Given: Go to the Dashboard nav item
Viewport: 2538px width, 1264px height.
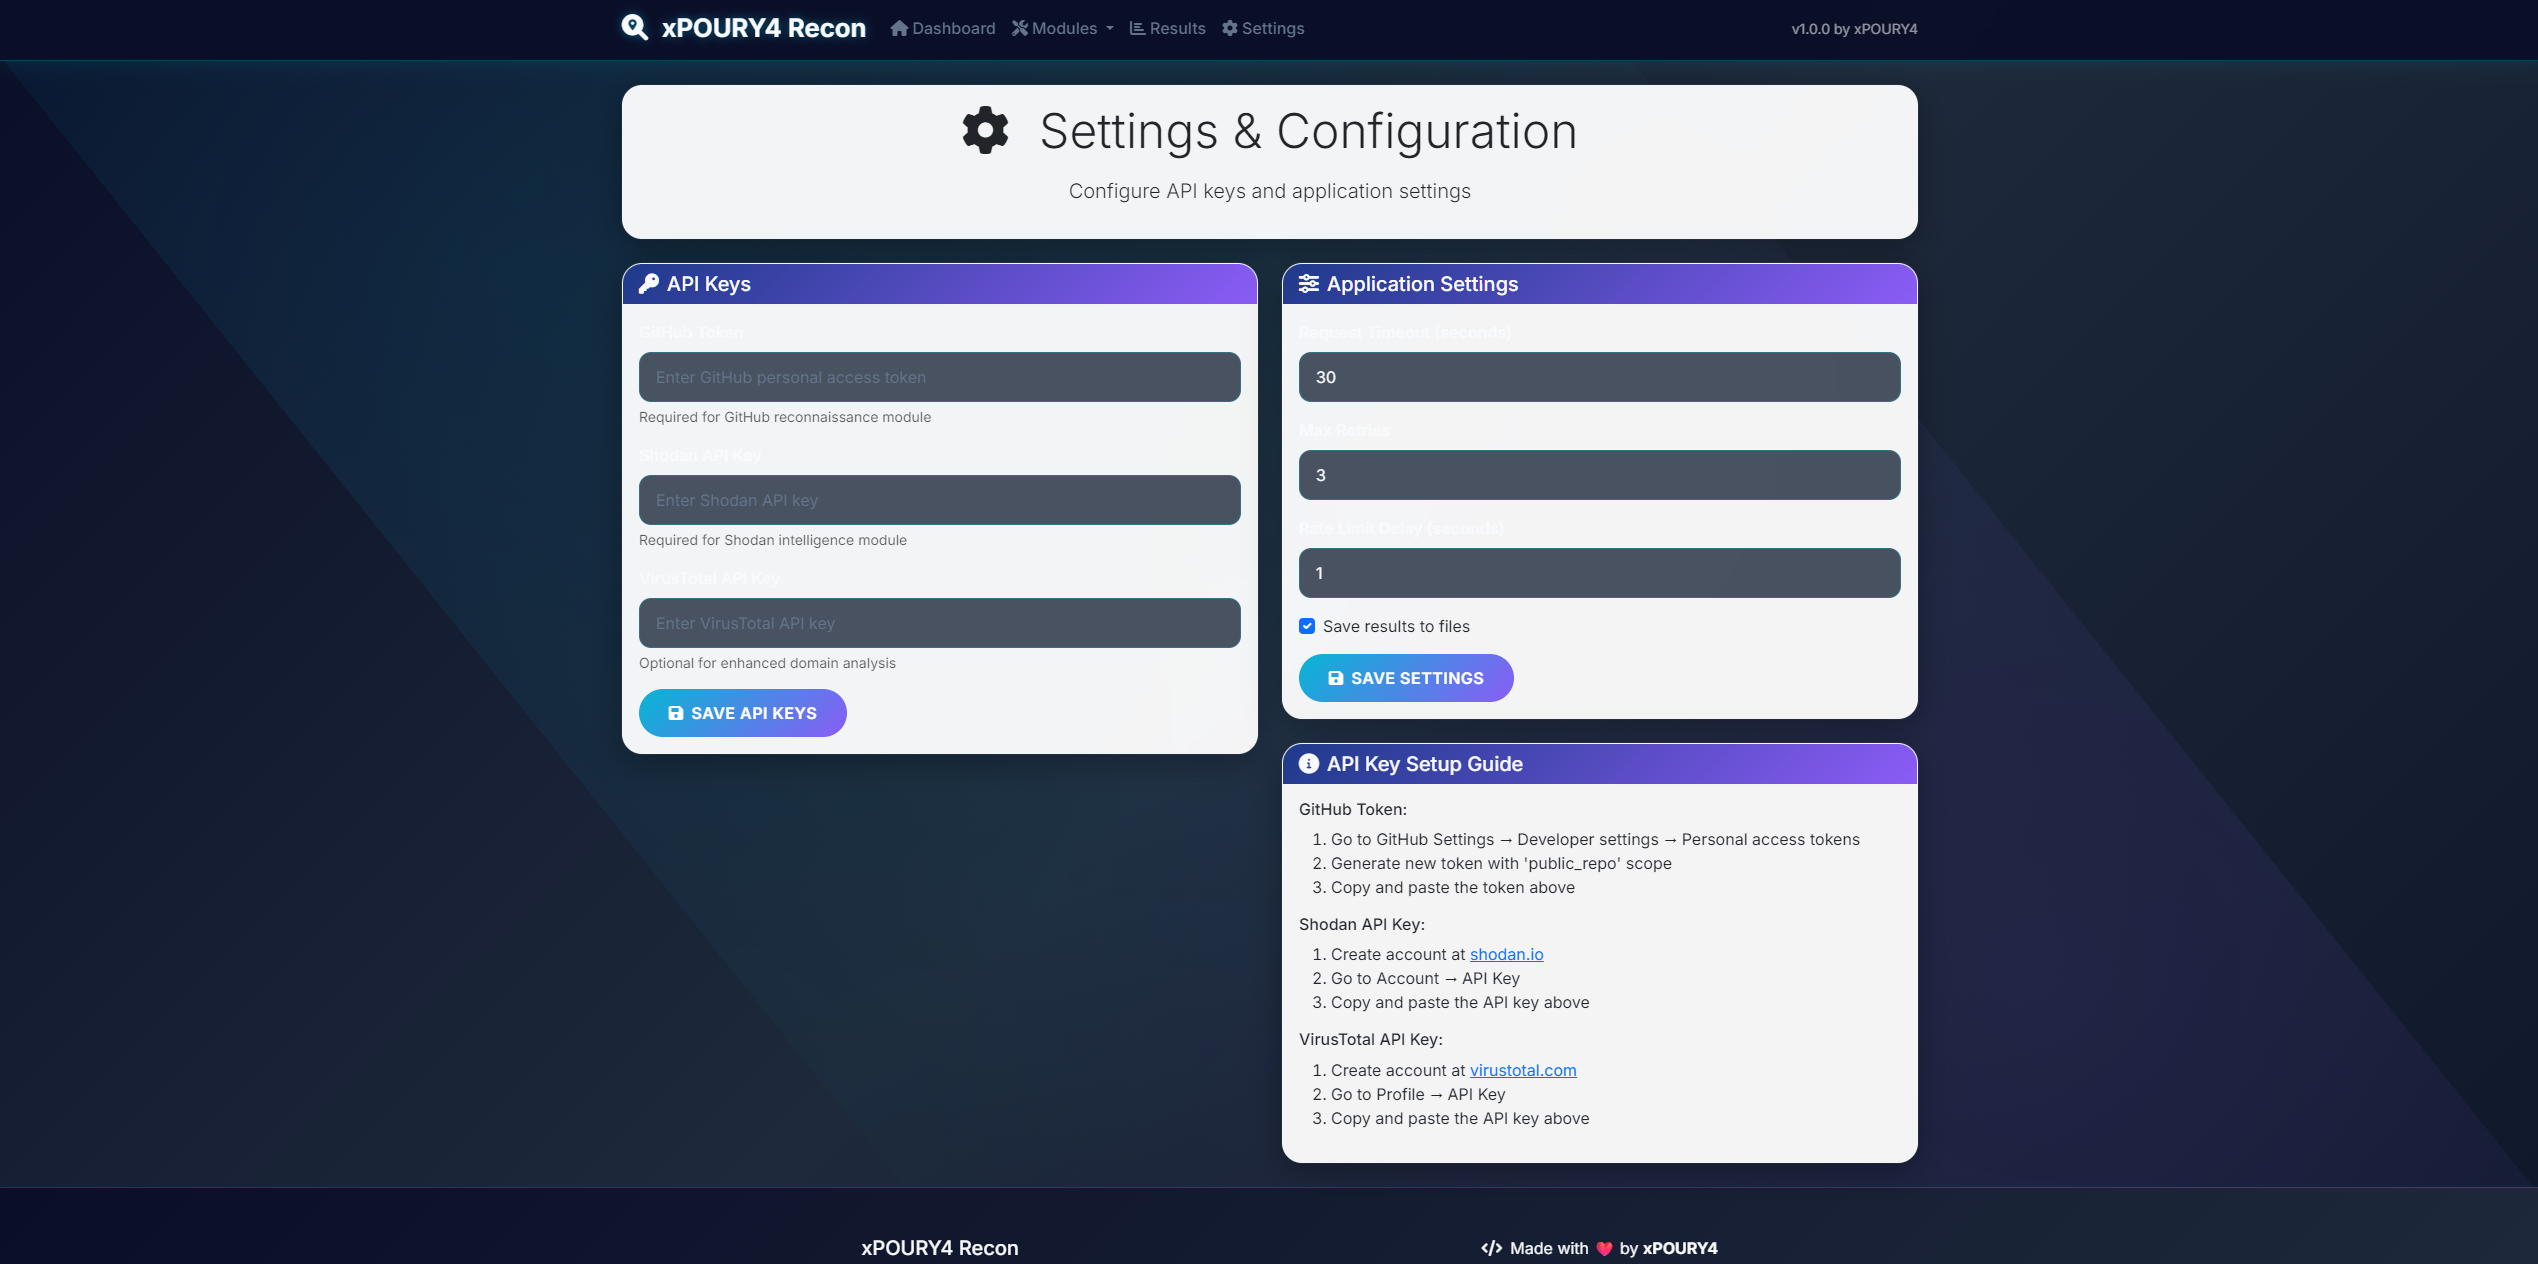Looking at the screenshot, I should [953, 28].
